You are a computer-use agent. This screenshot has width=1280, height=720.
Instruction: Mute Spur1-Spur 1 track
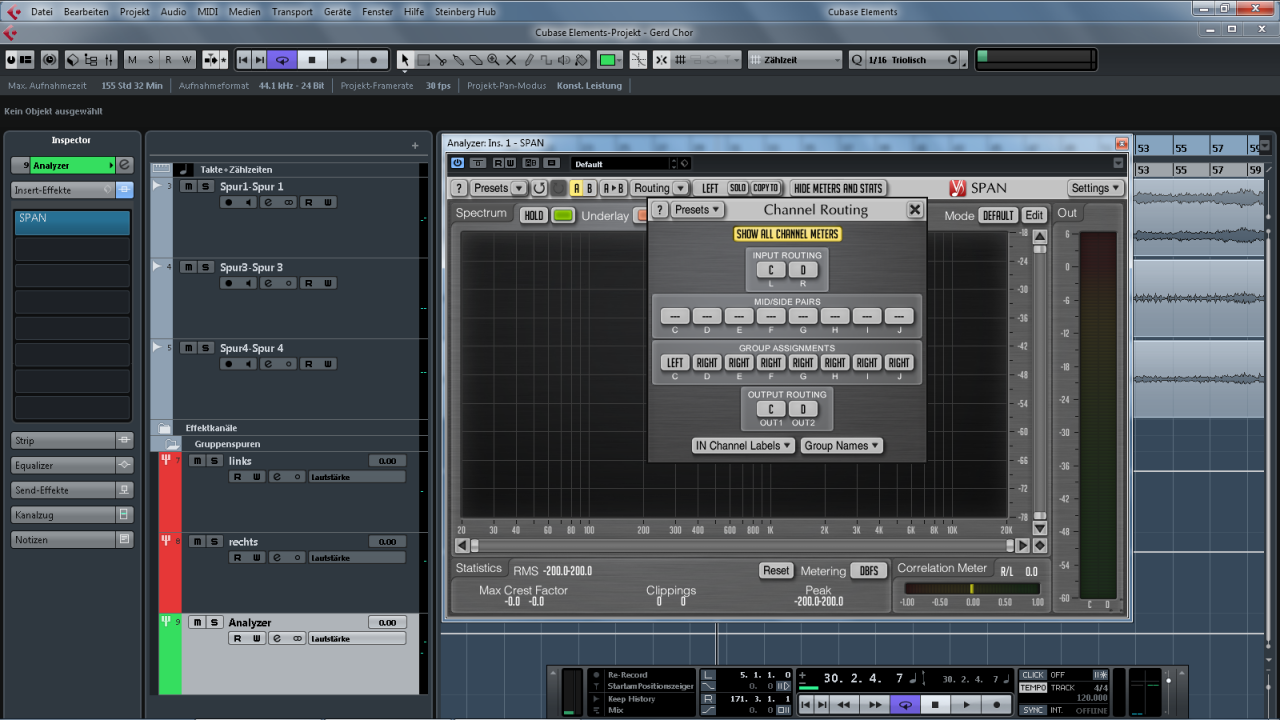pyautogui.click(x=188, y=186)
